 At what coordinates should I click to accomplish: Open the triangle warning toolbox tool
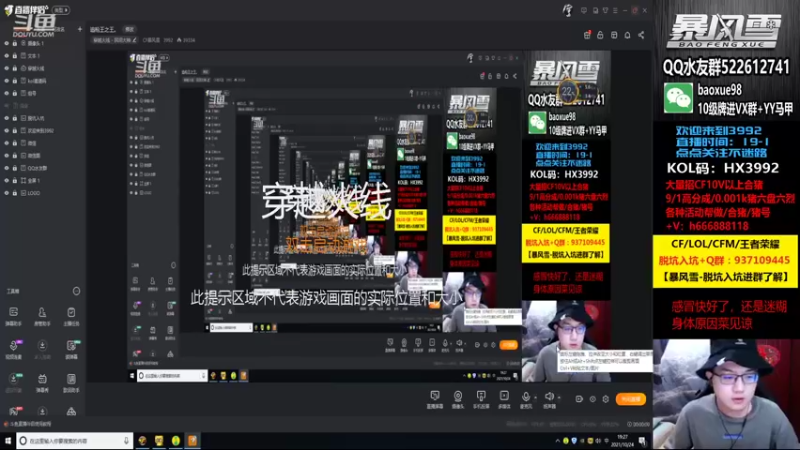click(71, 411)
